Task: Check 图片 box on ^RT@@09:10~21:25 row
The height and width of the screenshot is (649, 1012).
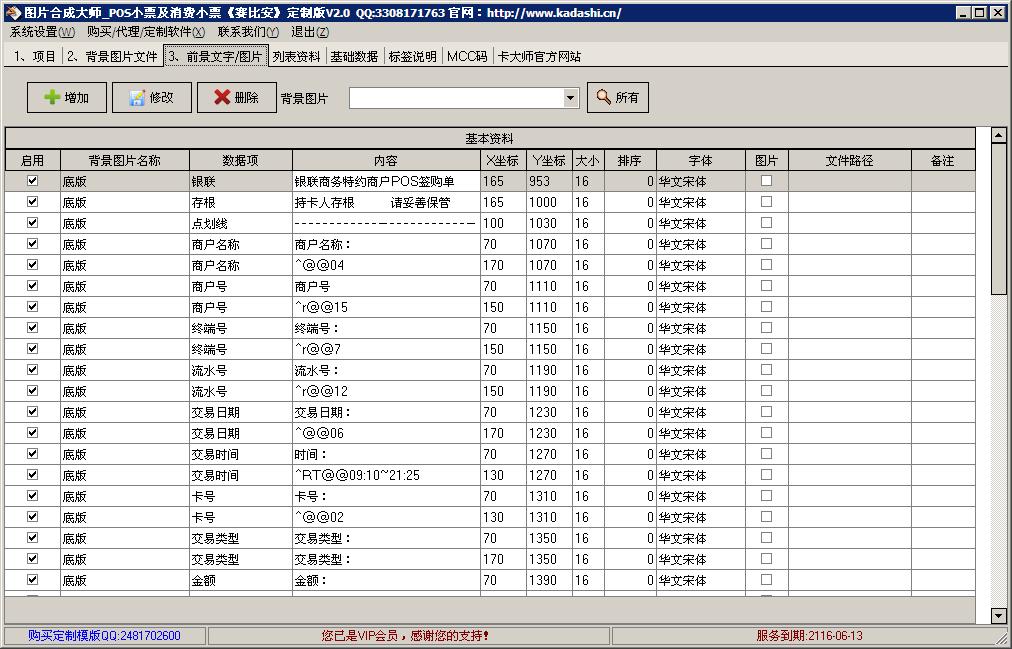Action: tap(766, 474)
